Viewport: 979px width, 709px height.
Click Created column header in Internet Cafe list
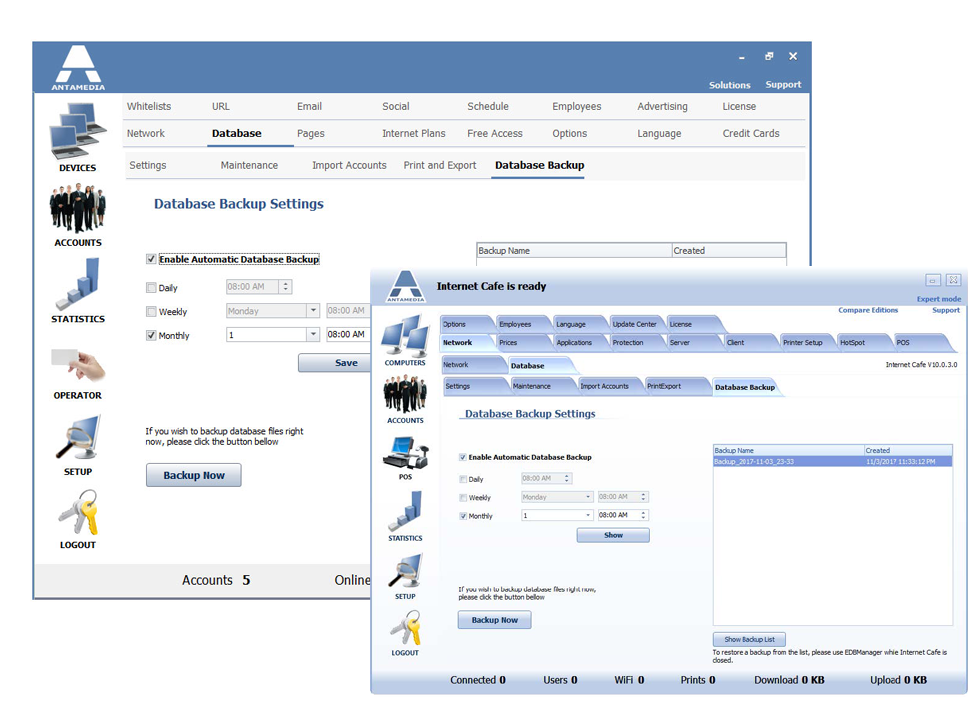click(x=908, y=451)
